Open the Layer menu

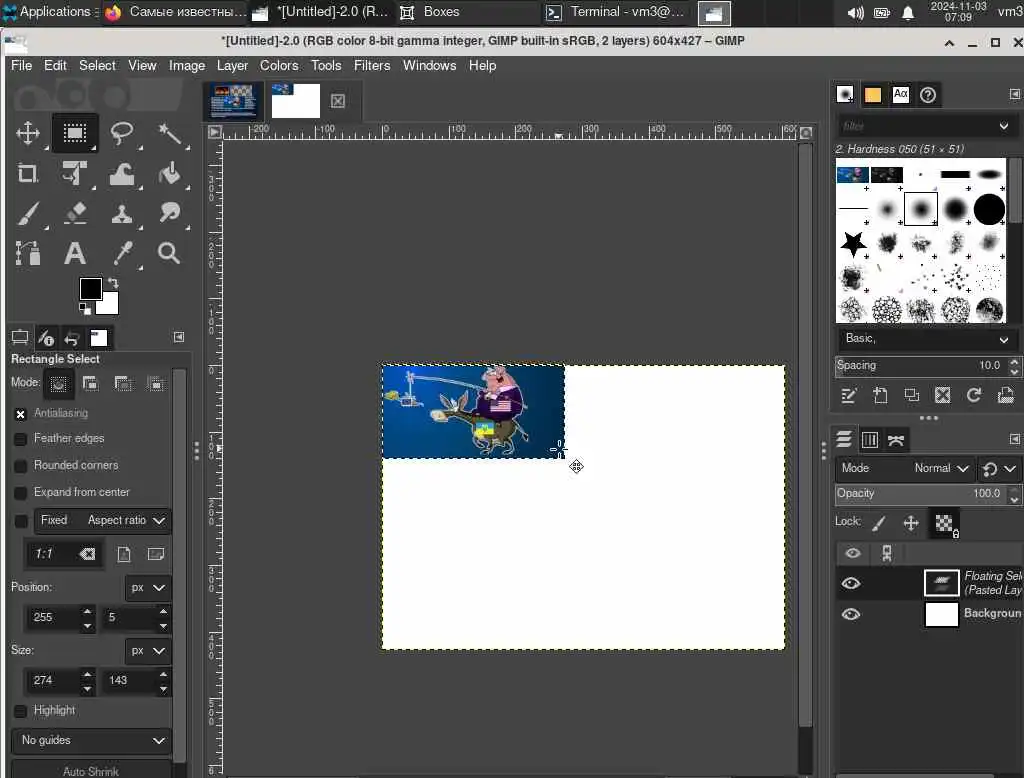[x=232, y=65]
